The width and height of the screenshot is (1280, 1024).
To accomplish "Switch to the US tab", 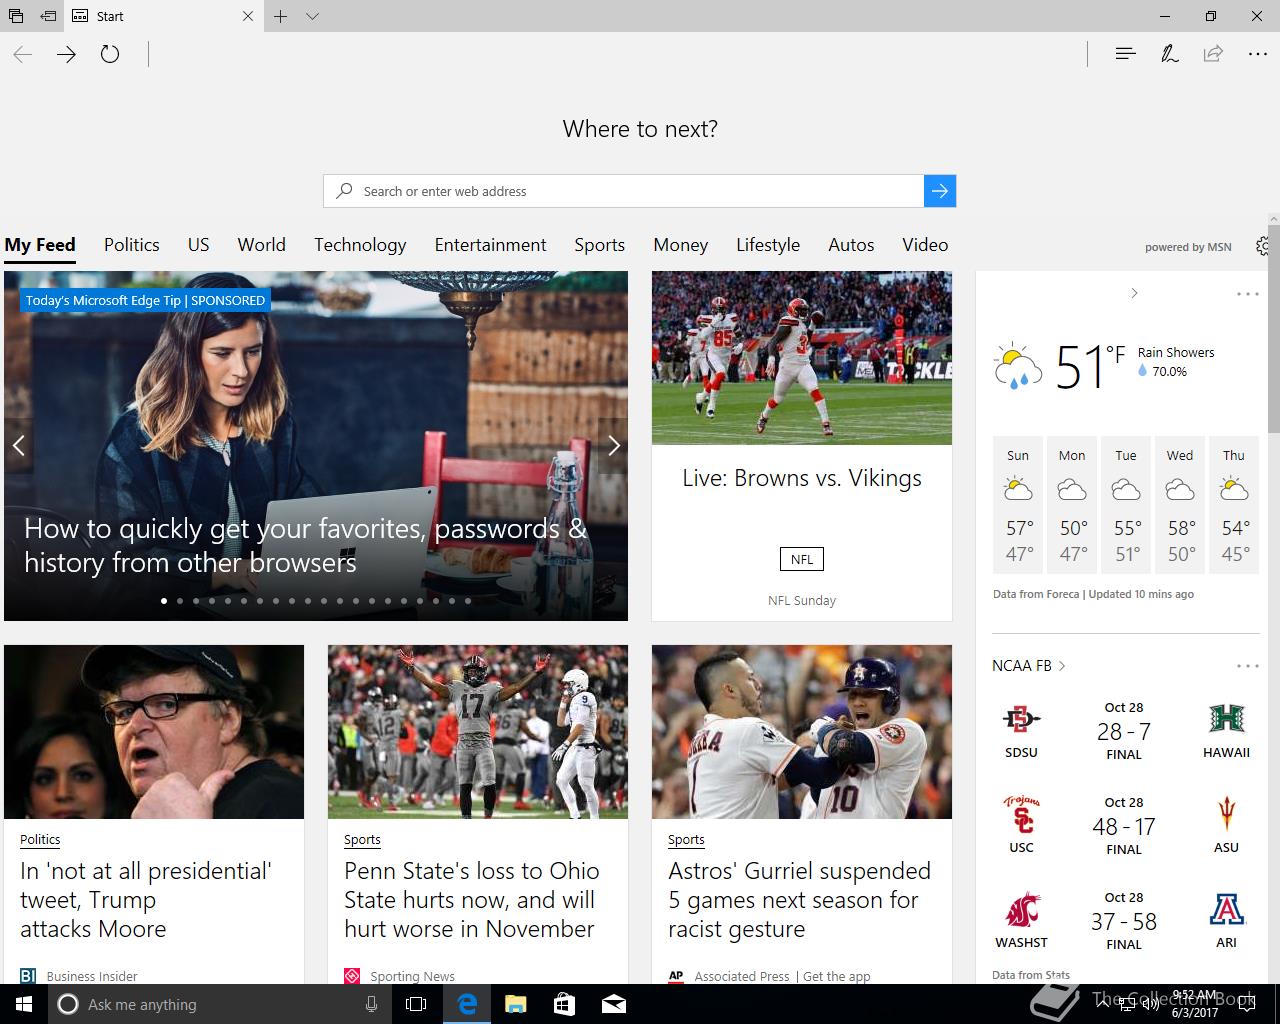I will (x=199, y=245).
